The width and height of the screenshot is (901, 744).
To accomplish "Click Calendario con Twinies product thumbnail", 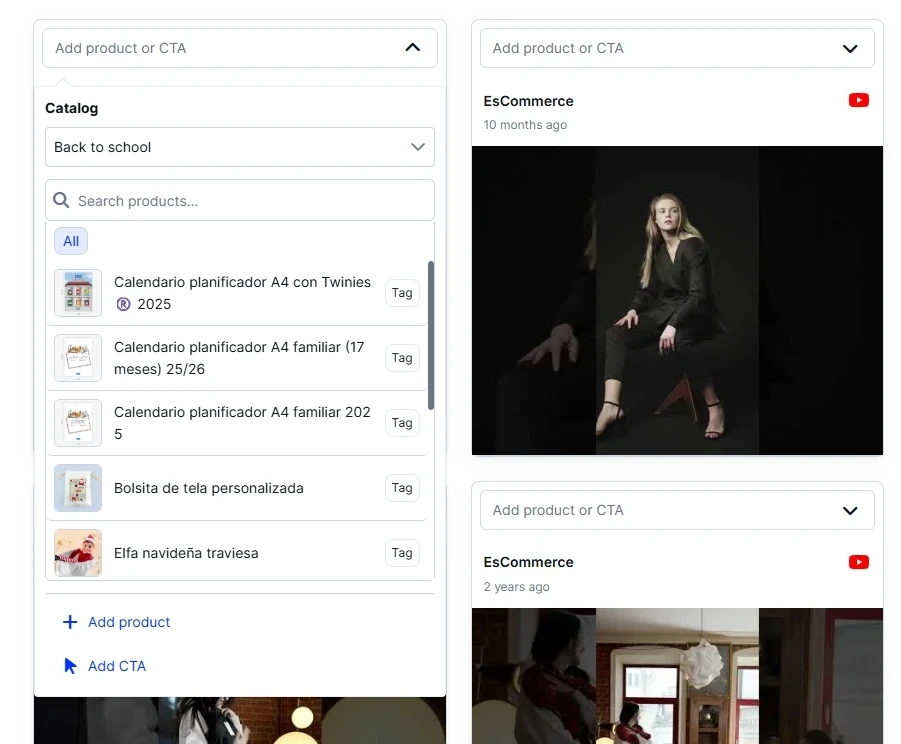I will [78, 293].
